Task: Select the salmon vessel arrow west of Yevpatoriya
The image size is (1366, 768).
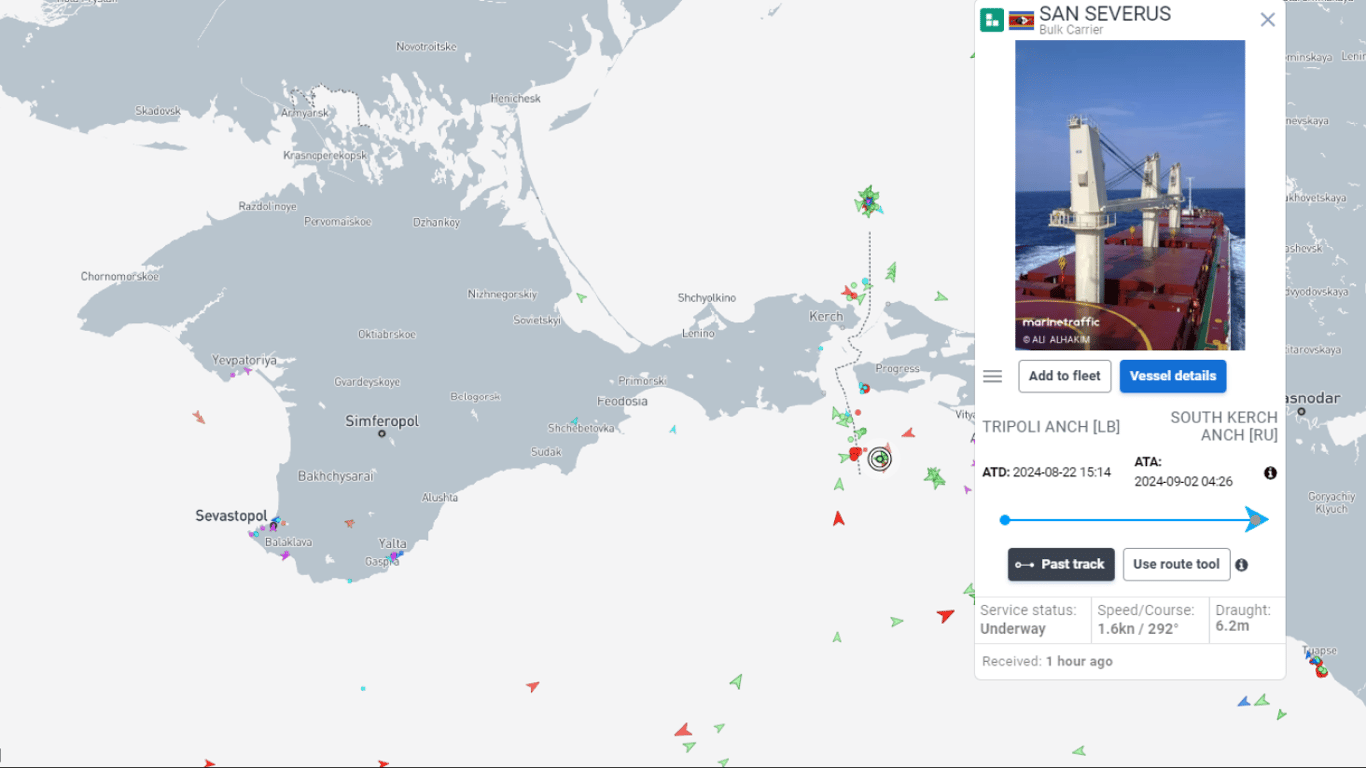Action: click(199, 417)
